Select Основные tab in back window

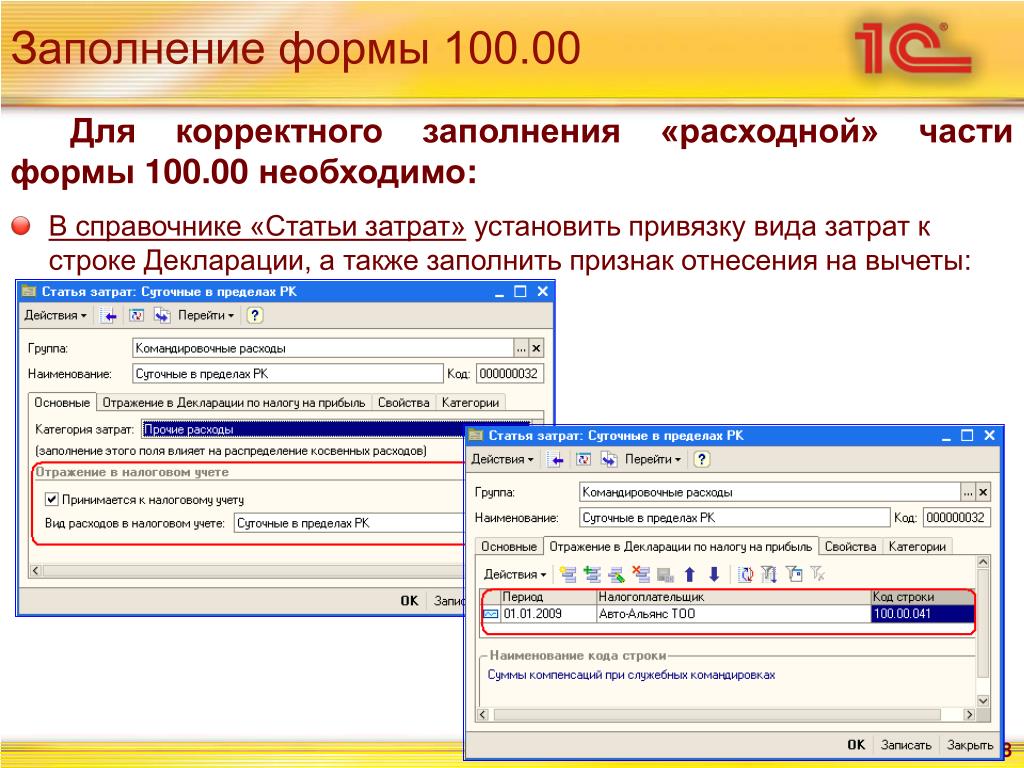coord(62,402)
